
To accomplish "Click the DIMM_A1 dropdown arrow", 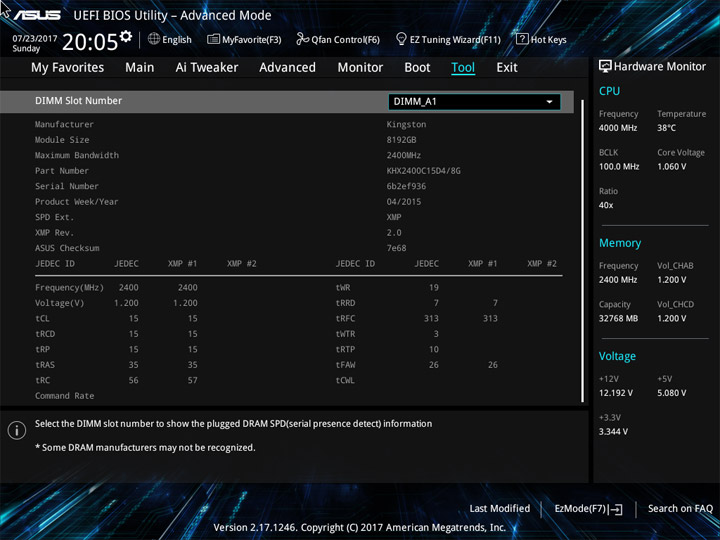I will (x=549, y=102).
